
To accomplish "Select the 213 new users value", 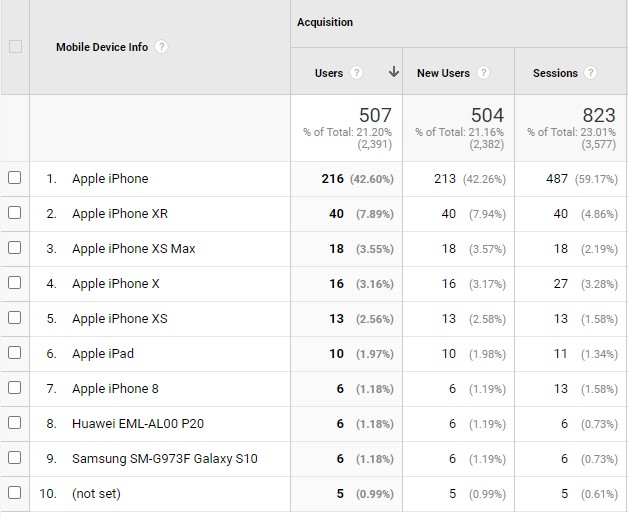I will coord(445,179).
